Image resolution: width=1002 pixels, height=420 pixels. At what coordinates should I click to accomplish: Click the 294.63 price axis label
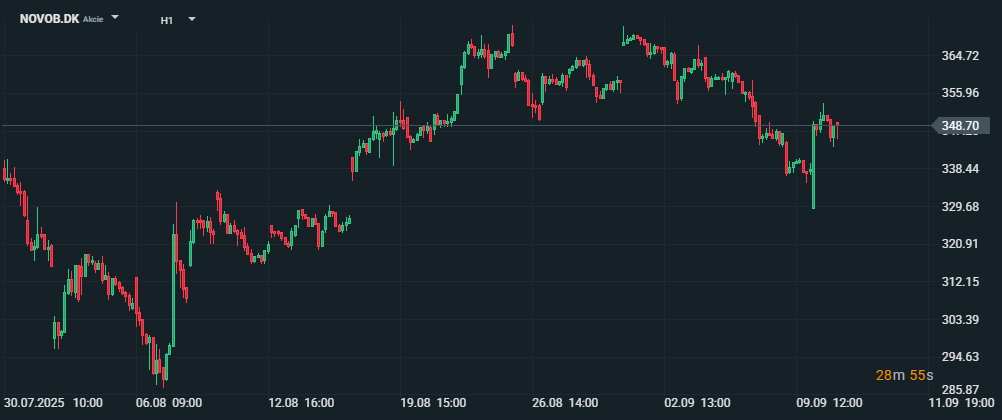(x=959, y=357)
